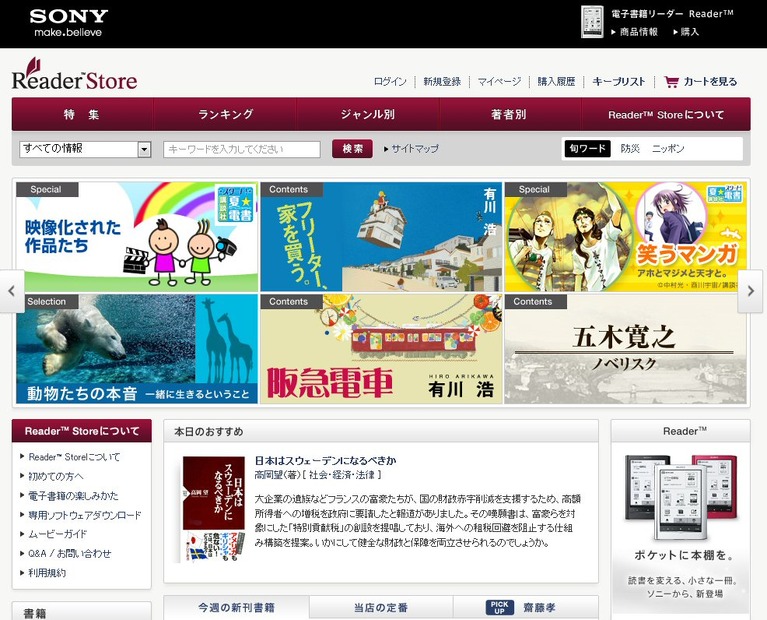The height and width of the screenshot is (620, 767).
Task: Open ムービーガイド link
Action: tap(57, 534)
